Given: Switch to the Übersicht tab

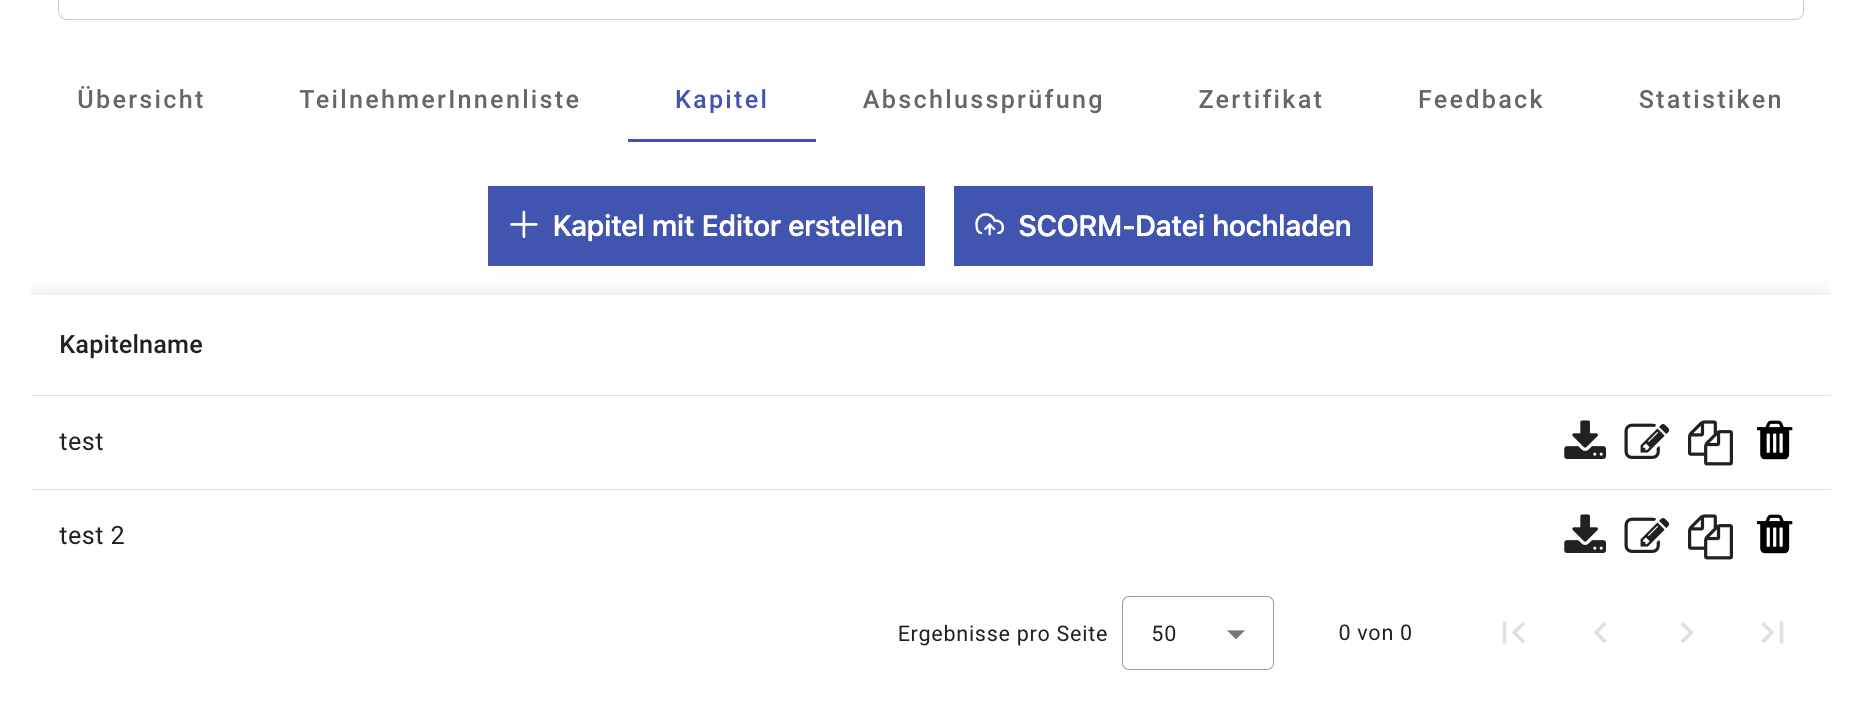Looking at the screenshot, I should (141, 100).
